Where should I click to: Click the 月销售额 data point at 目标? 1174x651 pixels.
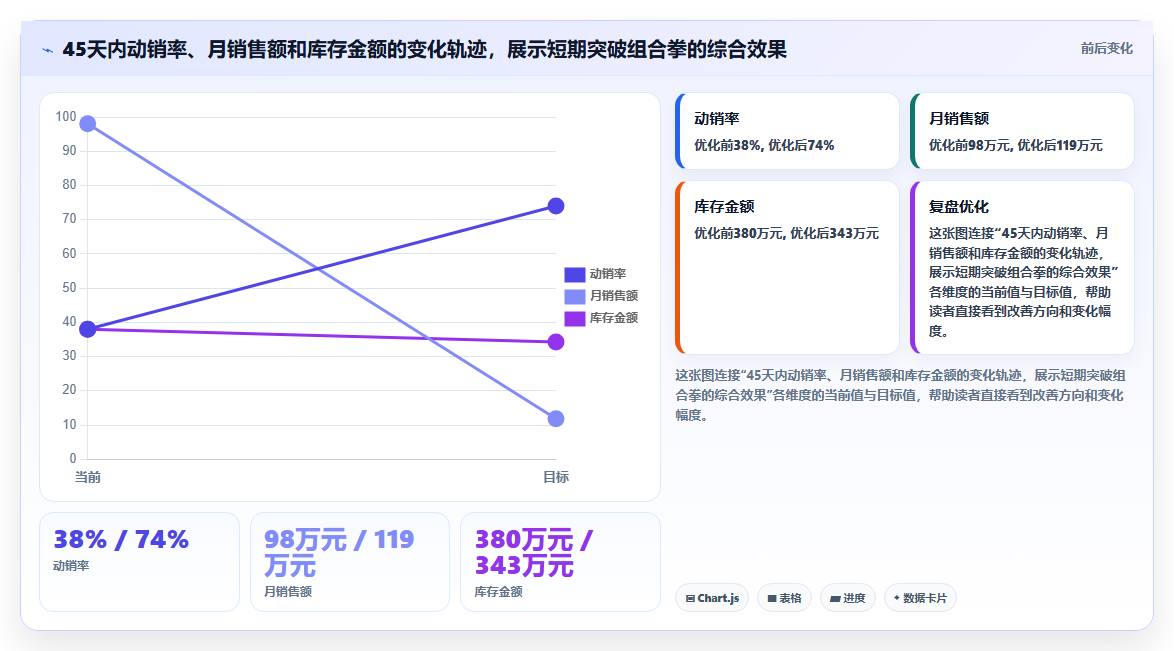(556, 419)
